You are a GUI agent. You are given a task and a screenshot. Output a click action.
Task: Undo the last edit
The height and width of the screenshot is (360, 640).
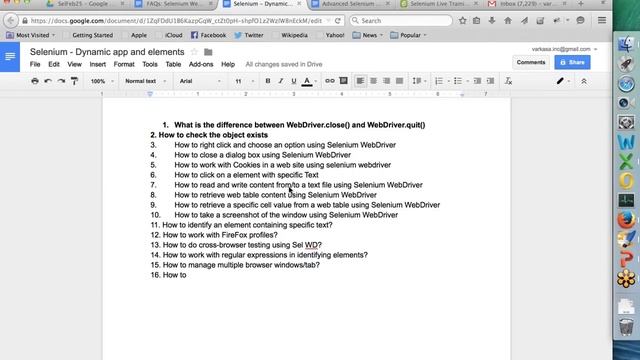click(x=48, y=81)
